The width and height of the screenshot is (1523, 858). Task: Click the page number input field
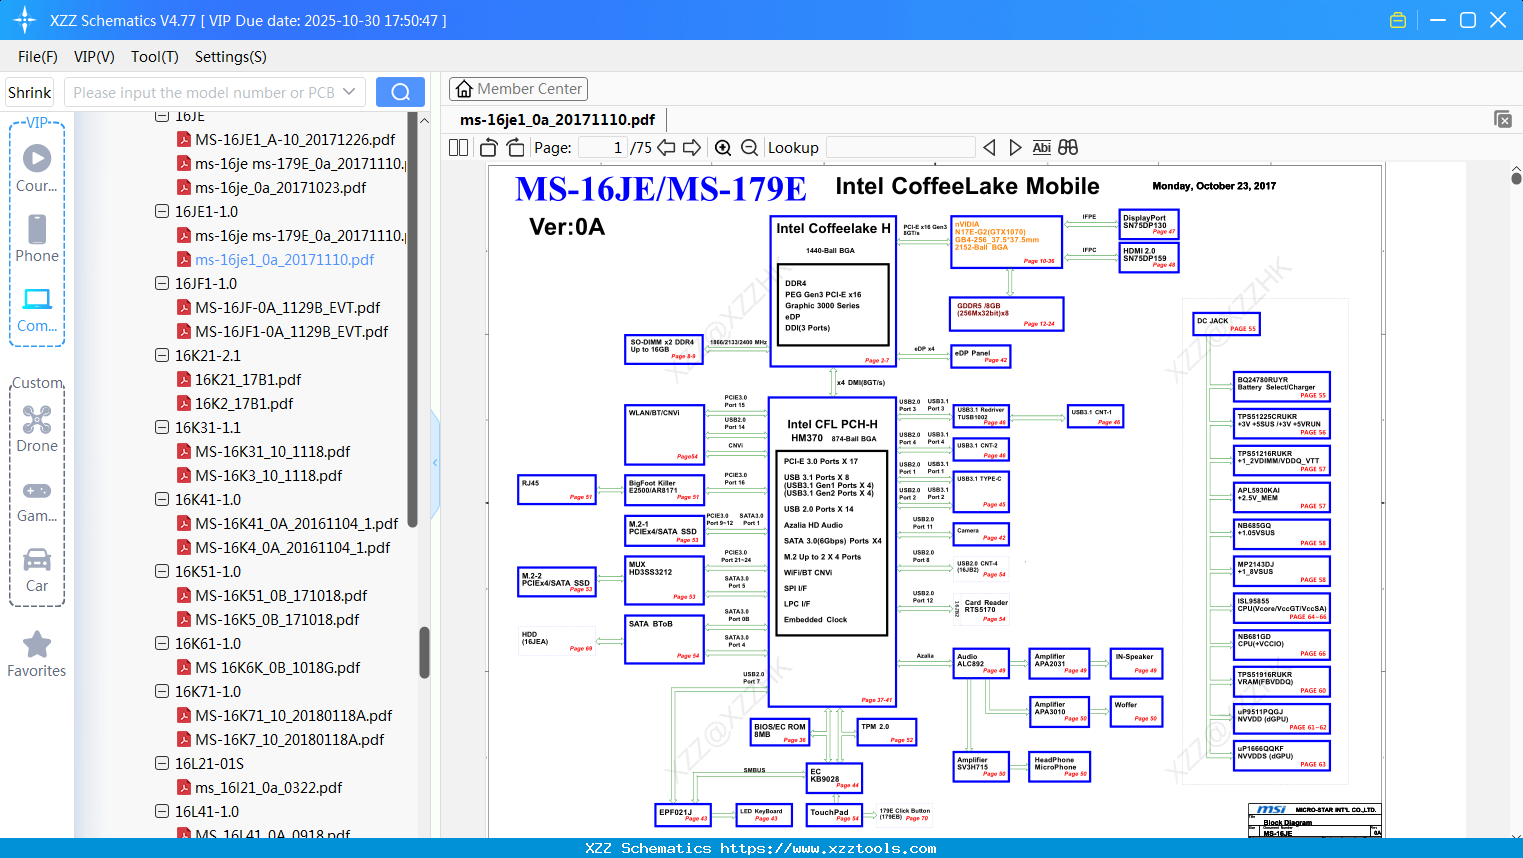pos(603,148)
